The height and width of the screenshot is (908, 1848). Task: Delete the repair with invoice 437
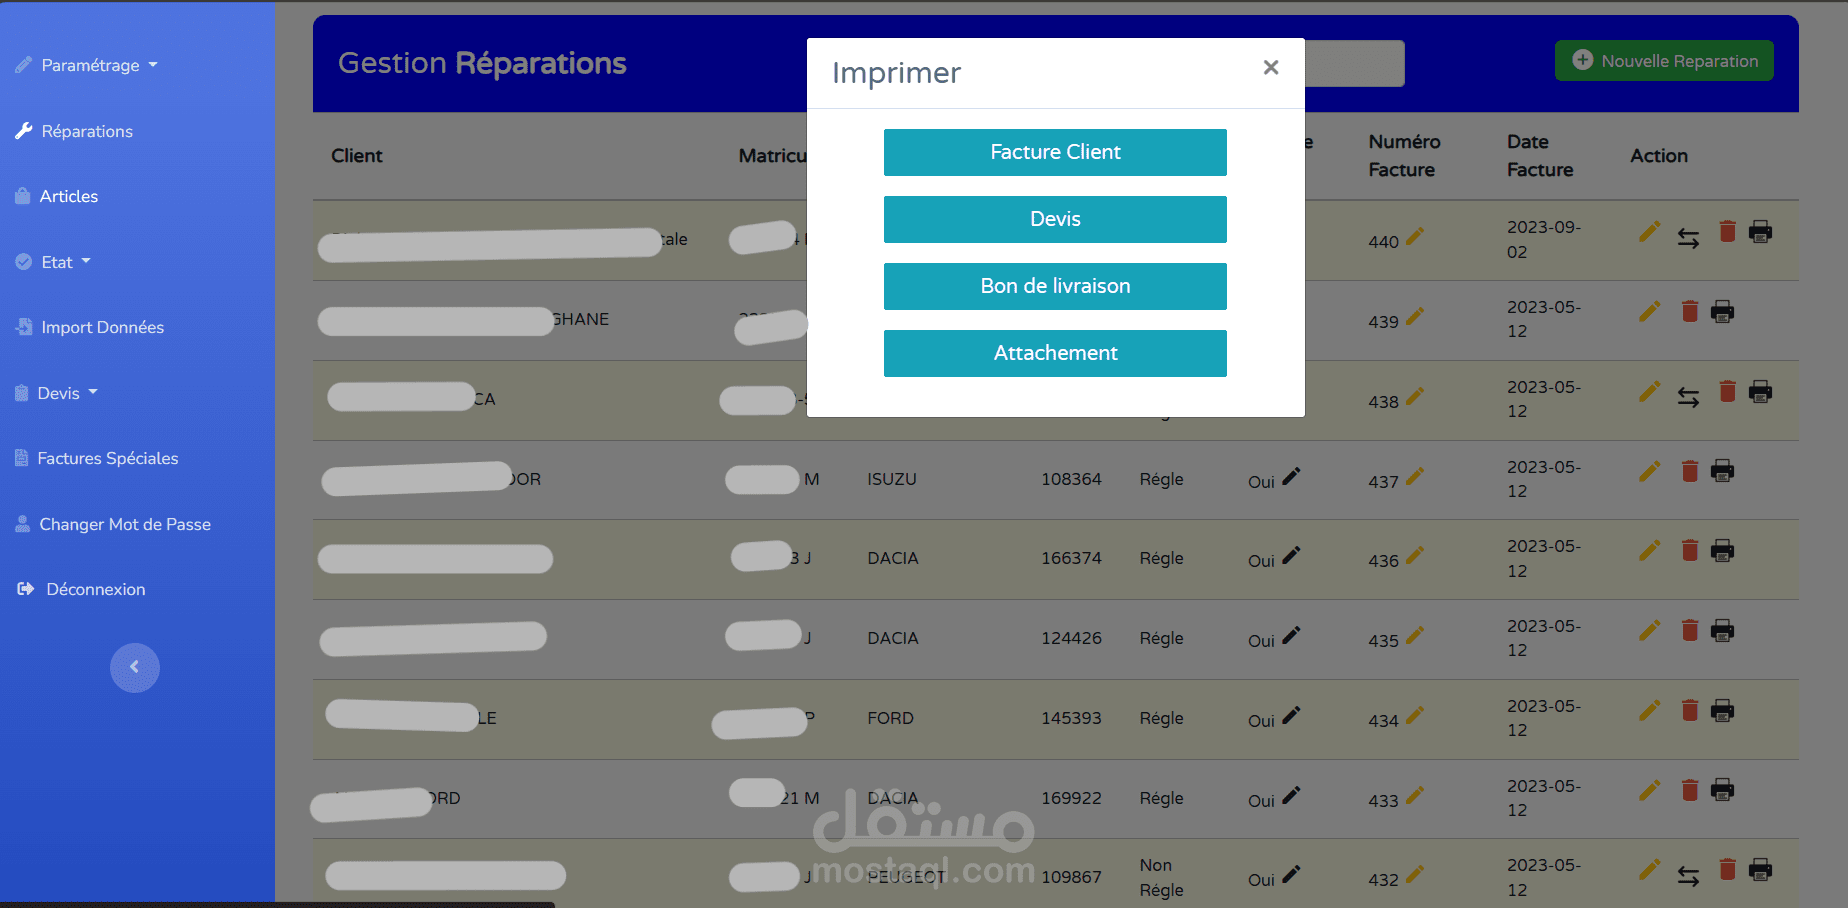pyautogui.click(x=1690, y=471)
